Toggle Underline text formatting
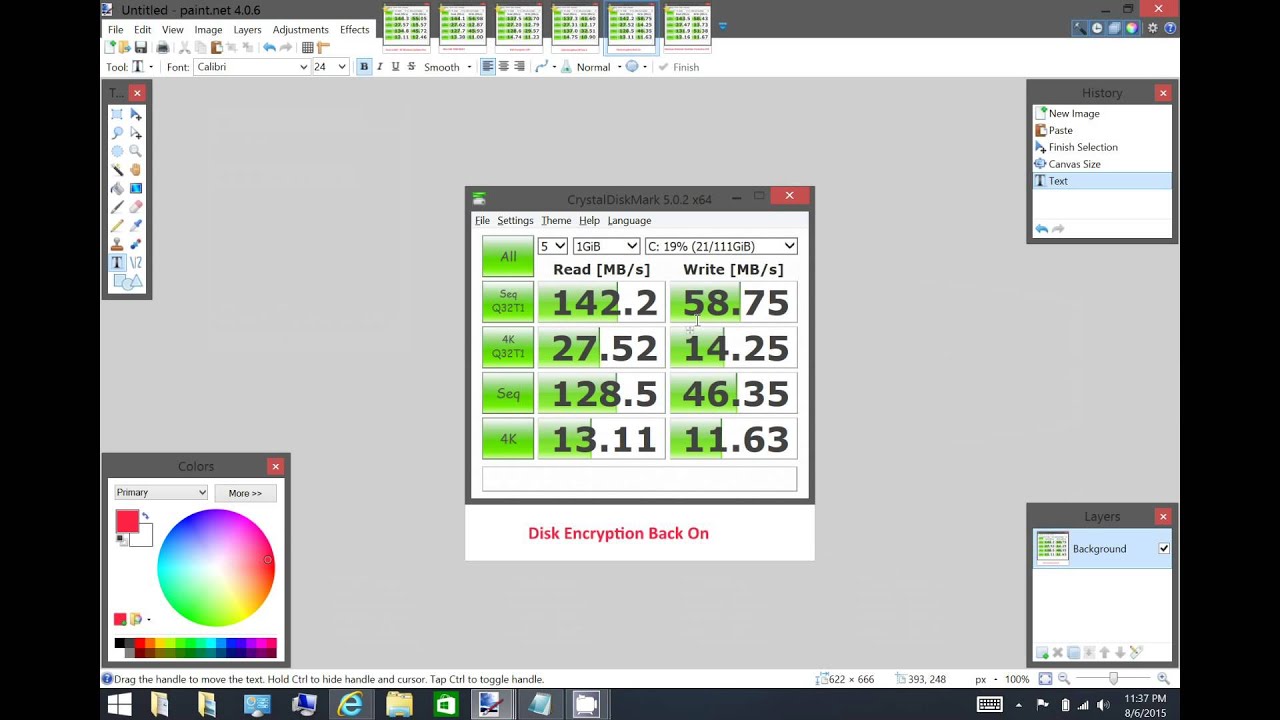 tap(395, 67)
